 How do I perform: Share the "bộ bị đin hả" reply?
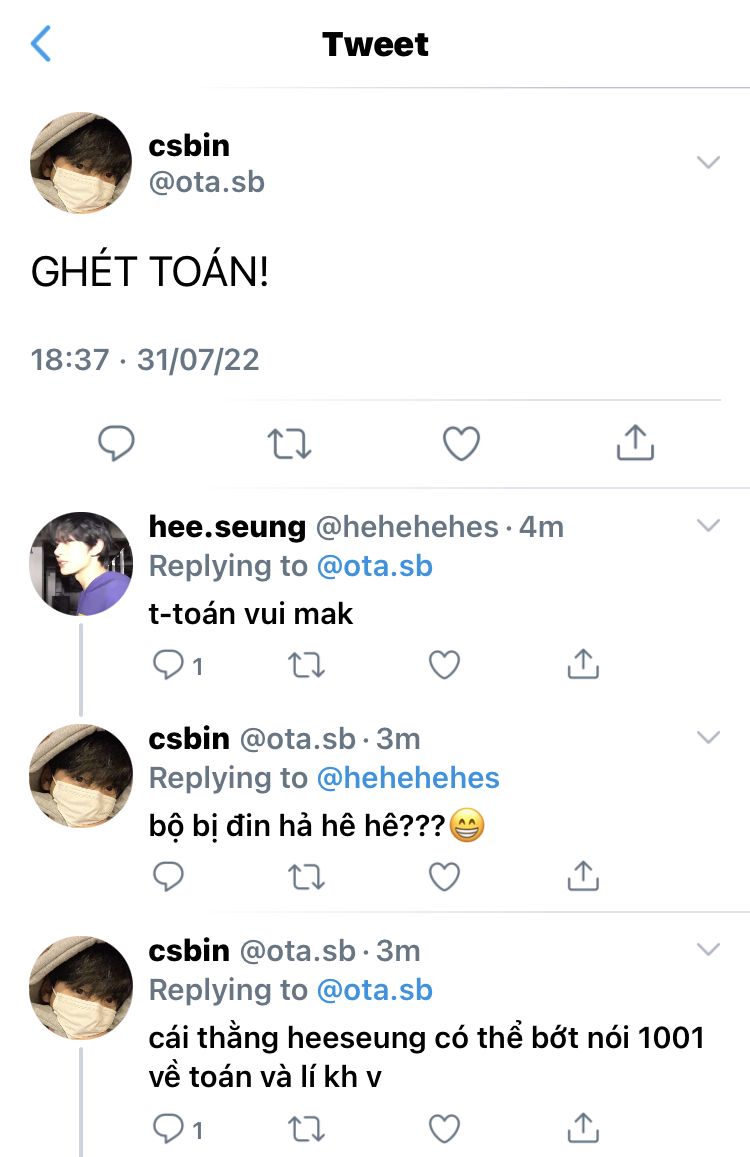tap(582, 877)
